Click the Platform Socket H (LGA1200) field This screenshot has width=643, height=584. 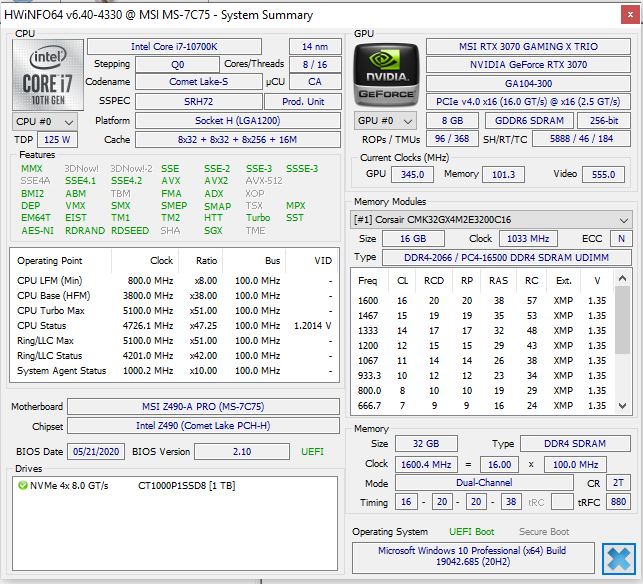pos(238,121)
